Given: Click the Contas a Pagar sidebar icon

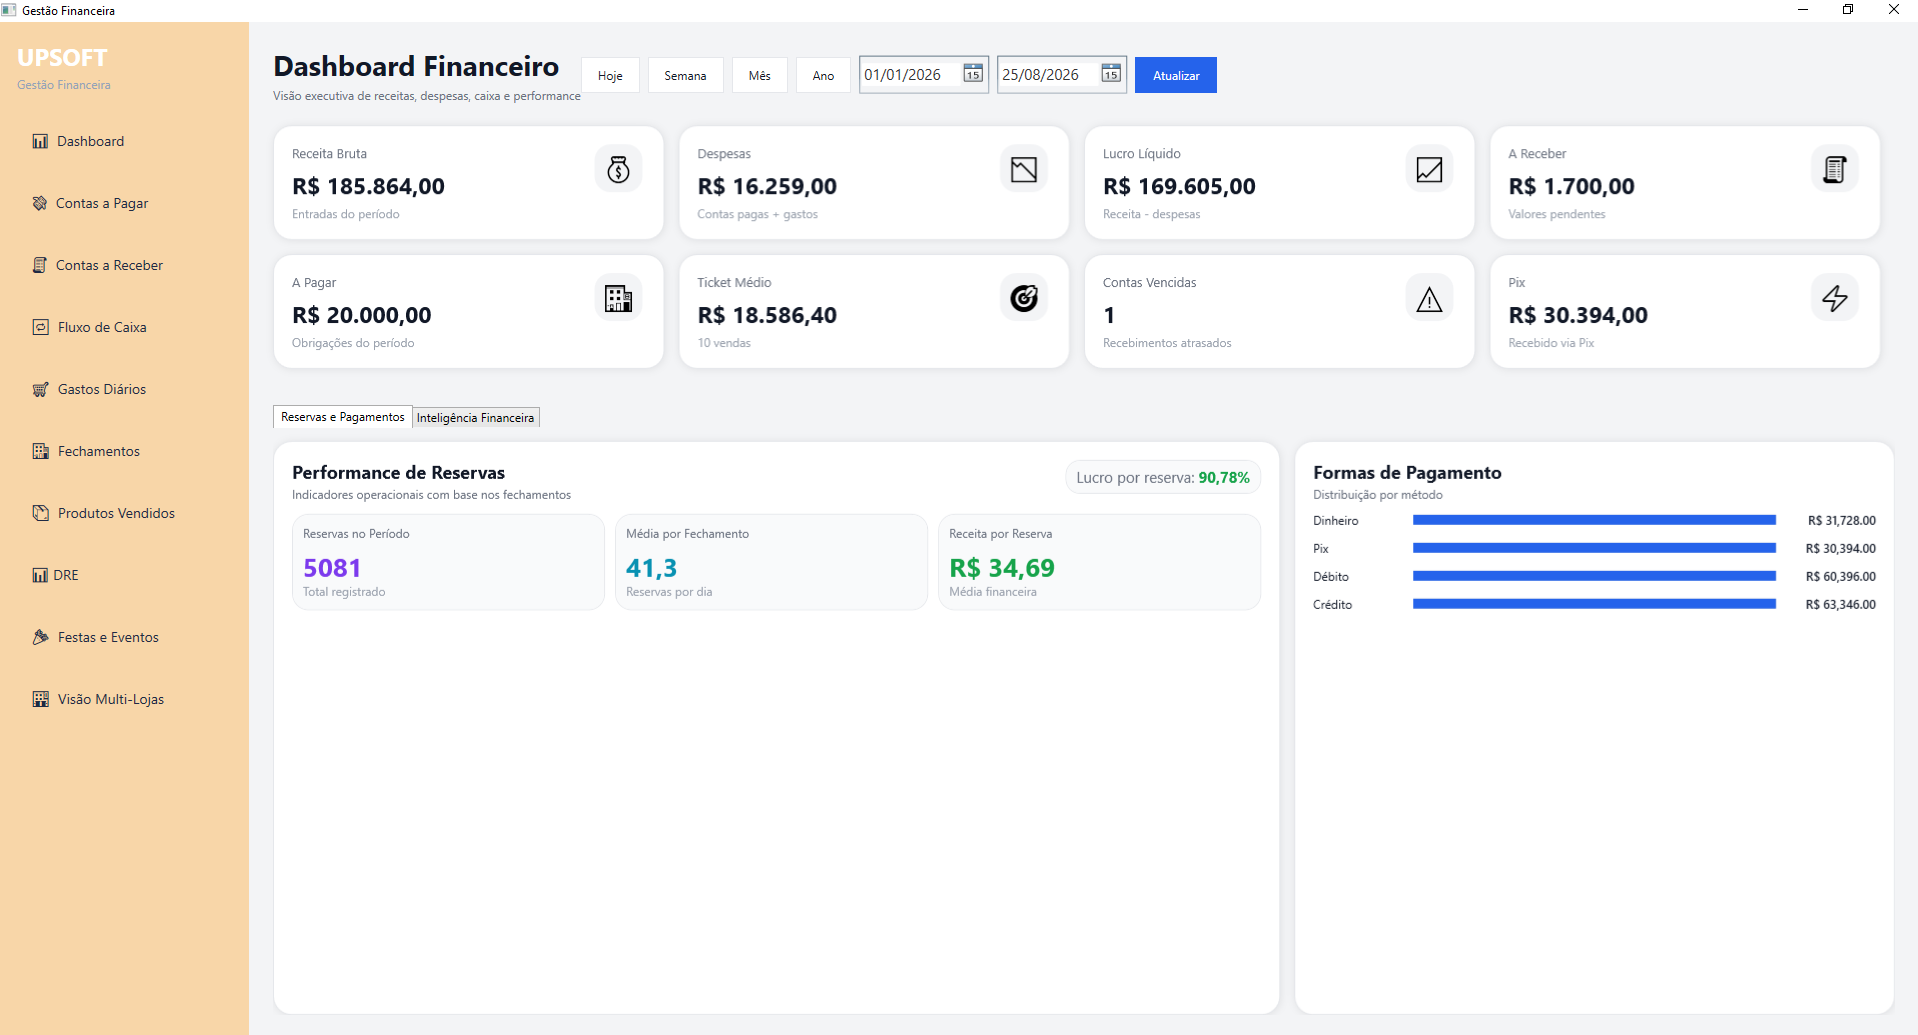Looking at the screenshot, I should 40,203.
